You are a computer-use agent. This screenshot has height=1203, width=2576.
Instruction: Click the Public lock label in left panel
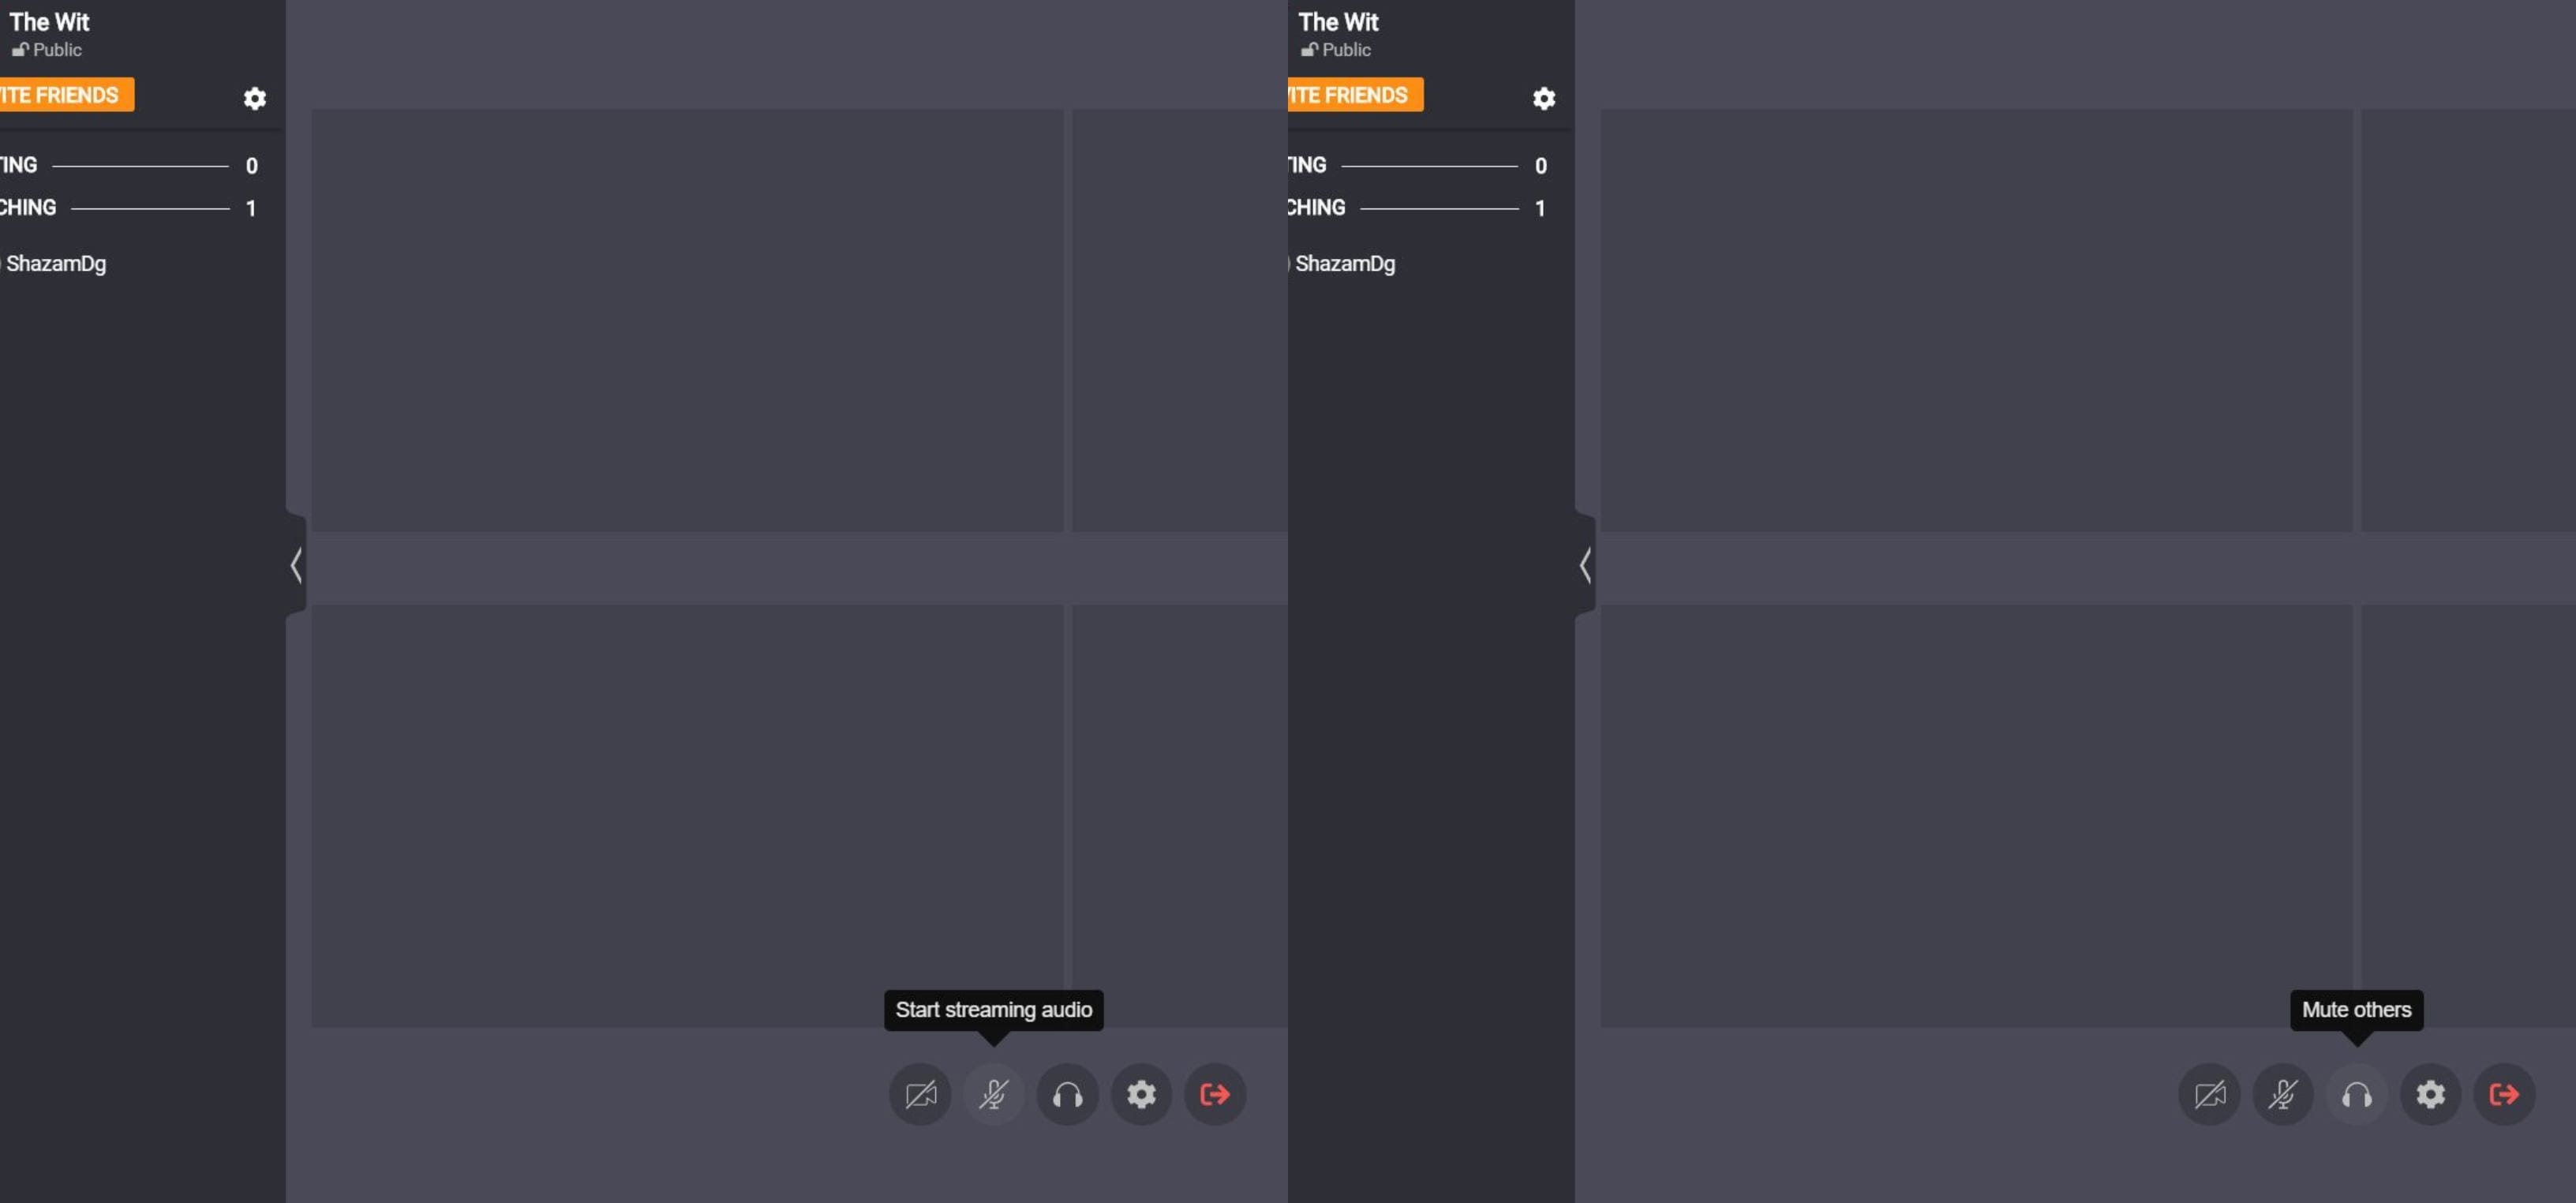(47, 49)
